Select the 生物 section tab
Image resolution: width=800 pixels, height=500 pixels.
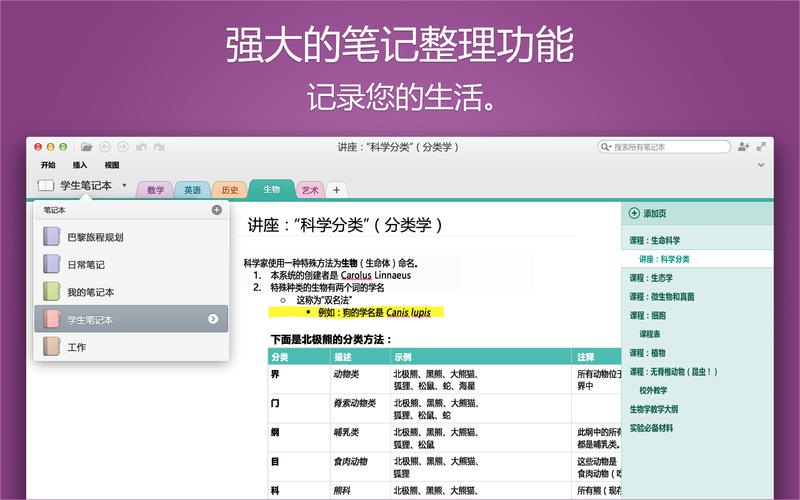pos(271,189)
